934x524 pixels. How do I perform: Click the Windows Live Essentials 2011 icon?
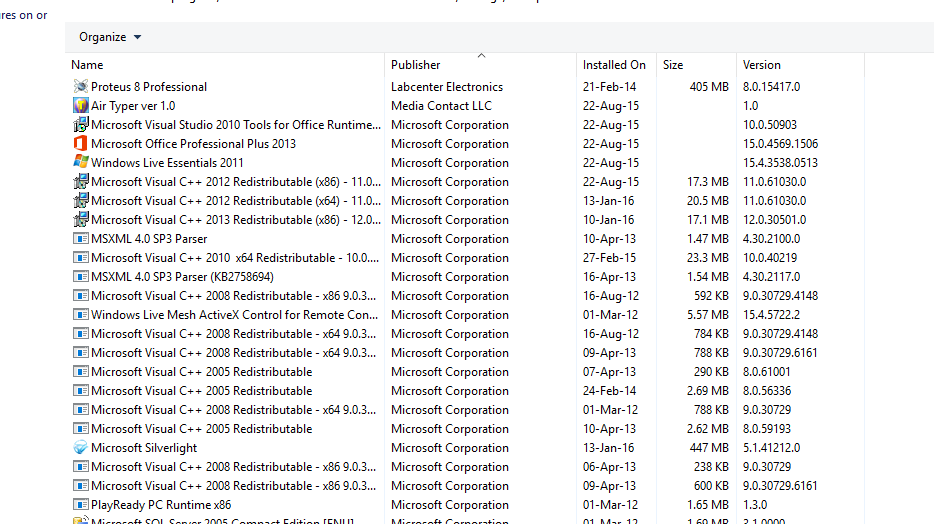click(81, 163)
